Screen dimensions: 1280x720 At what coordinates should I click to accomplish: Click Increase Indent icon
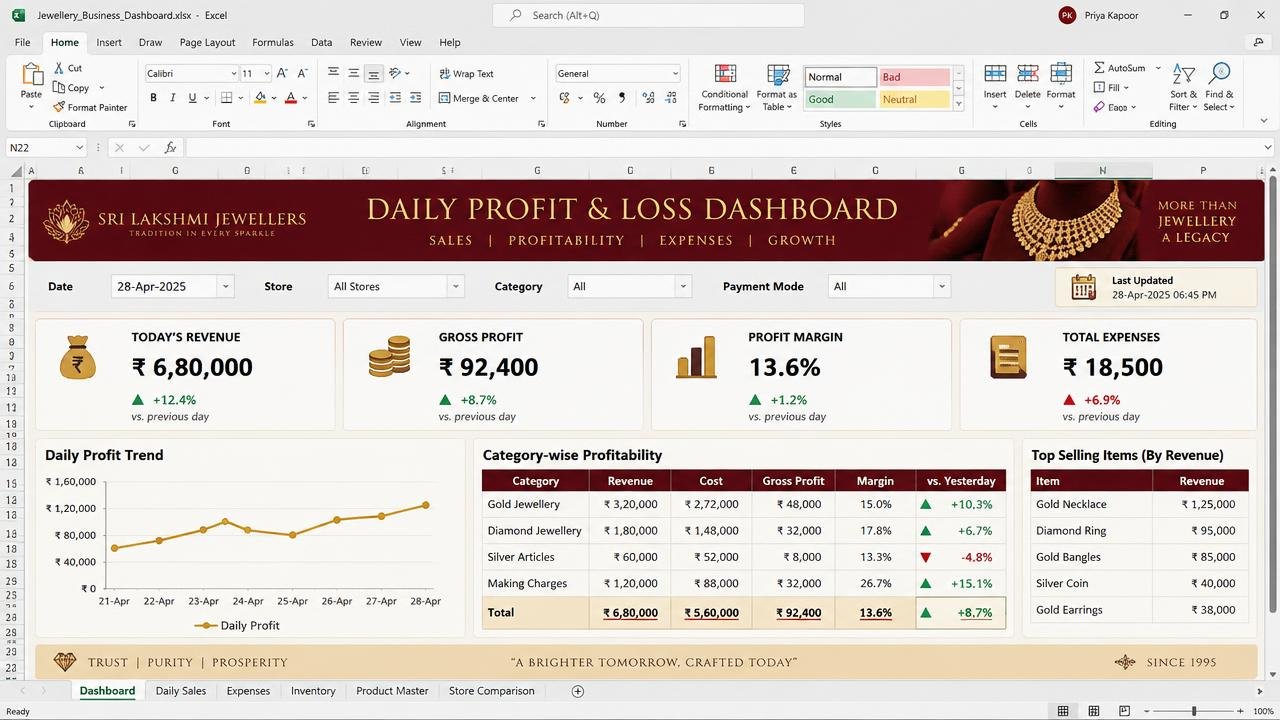point(414,98)
